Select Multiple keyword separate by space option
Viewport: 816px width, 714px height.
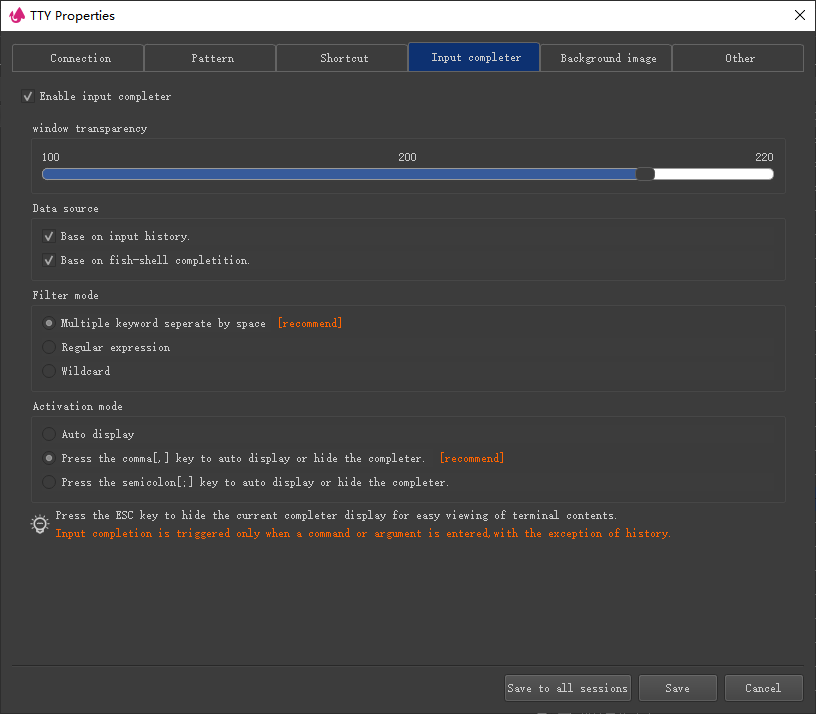coord(49,324)
